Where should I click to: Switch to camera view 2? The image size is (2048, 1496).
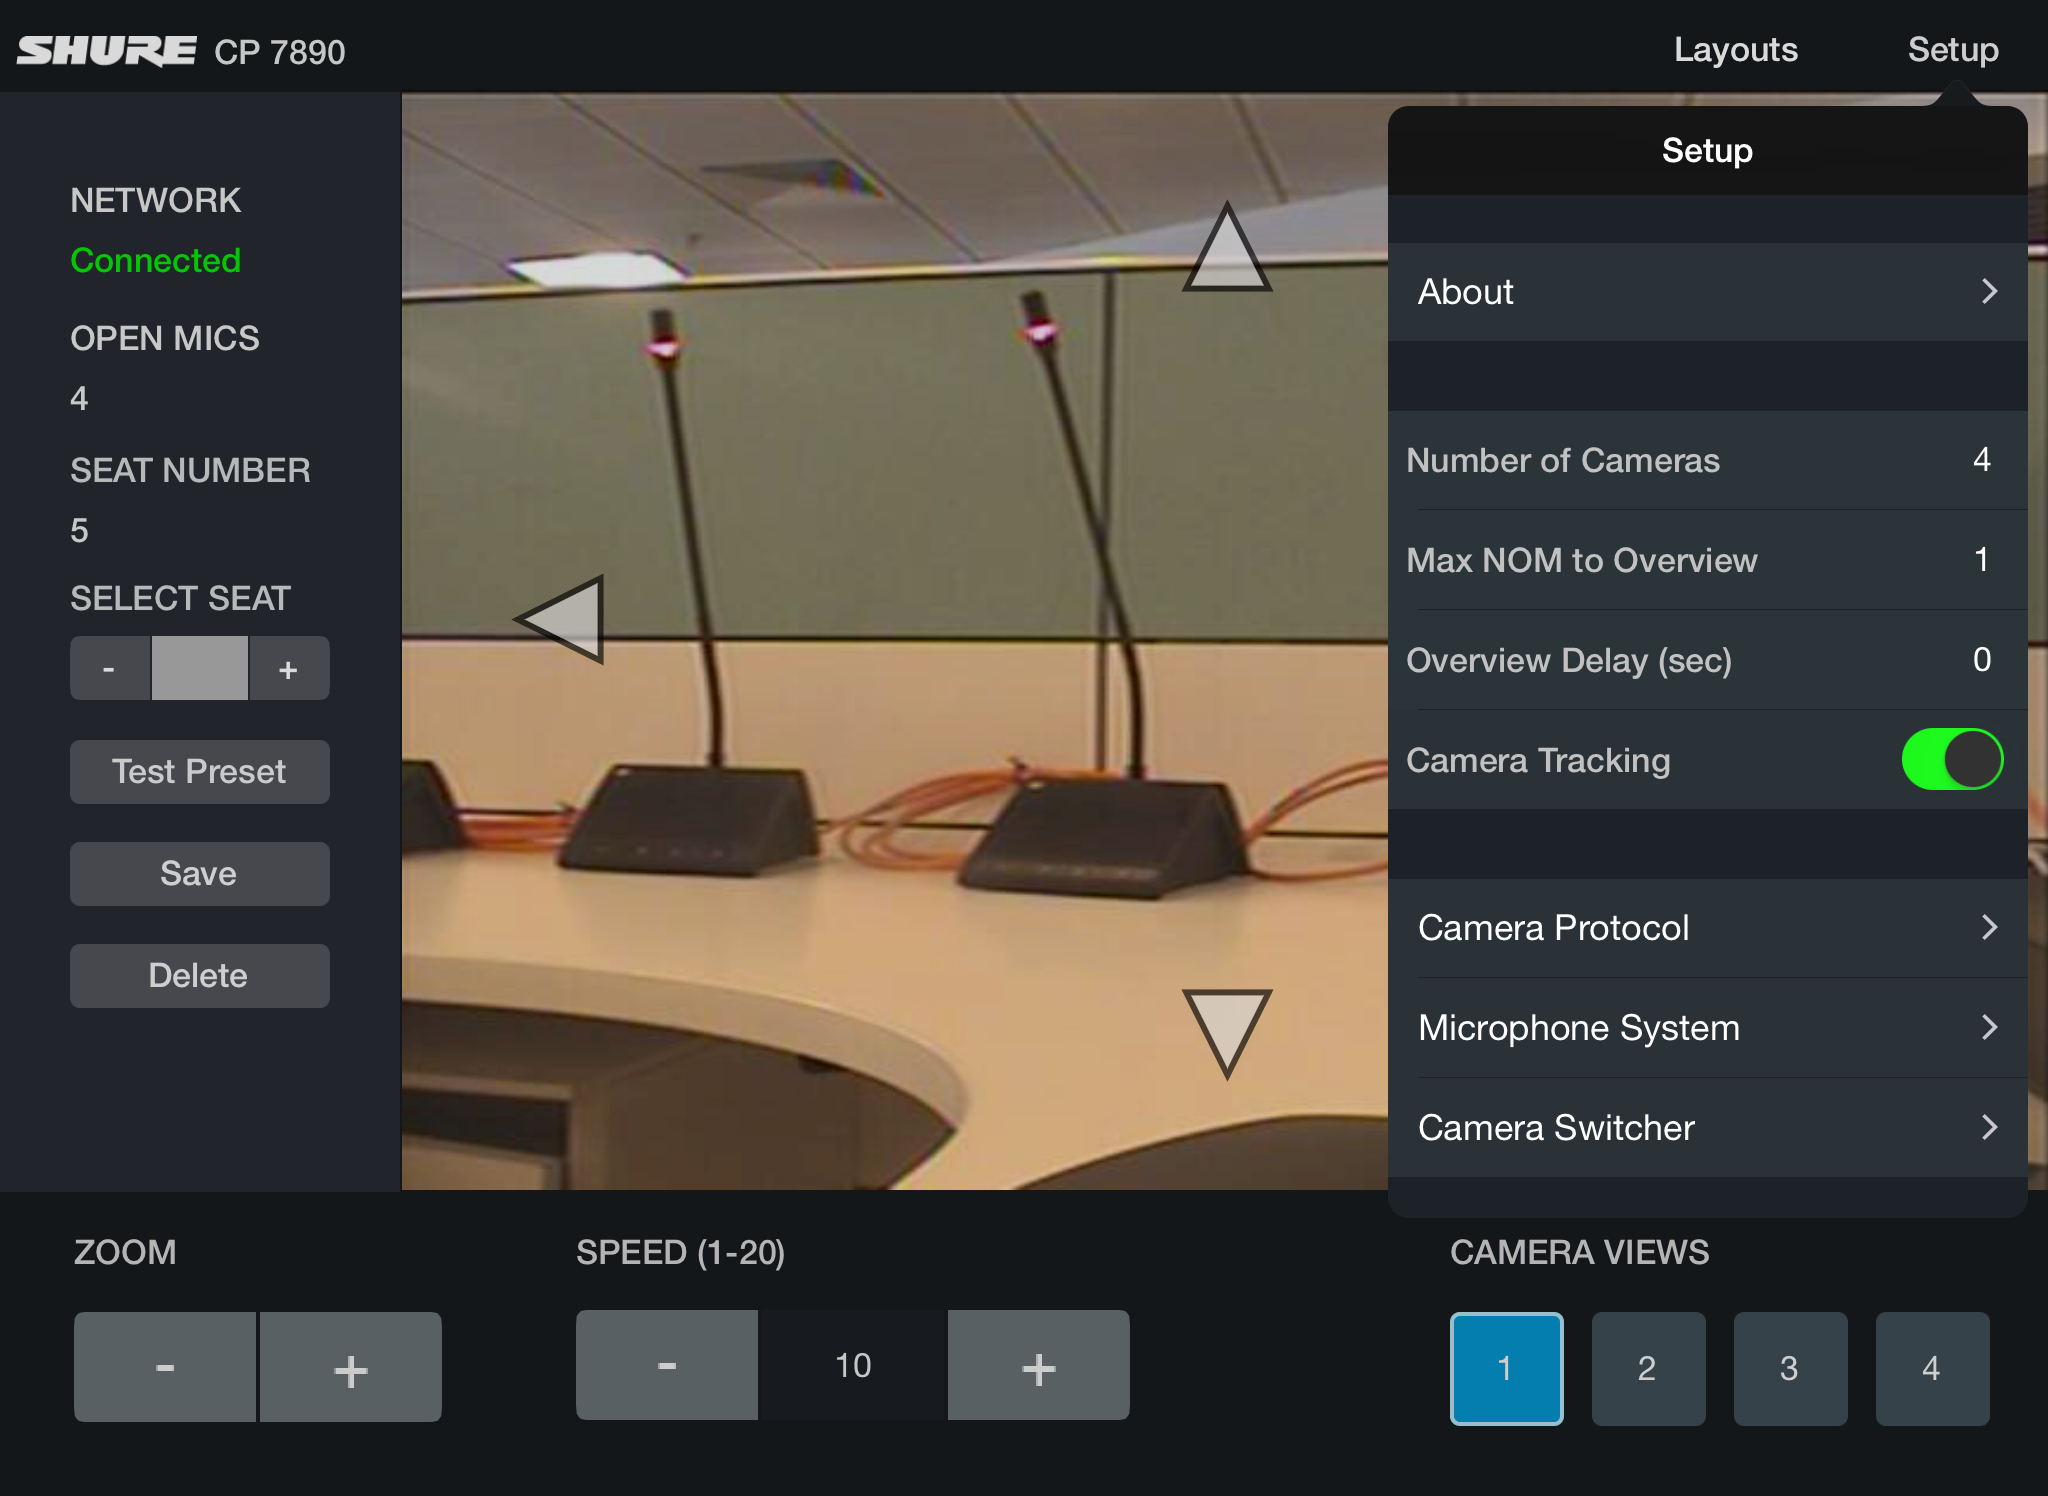(1647, 1367)
